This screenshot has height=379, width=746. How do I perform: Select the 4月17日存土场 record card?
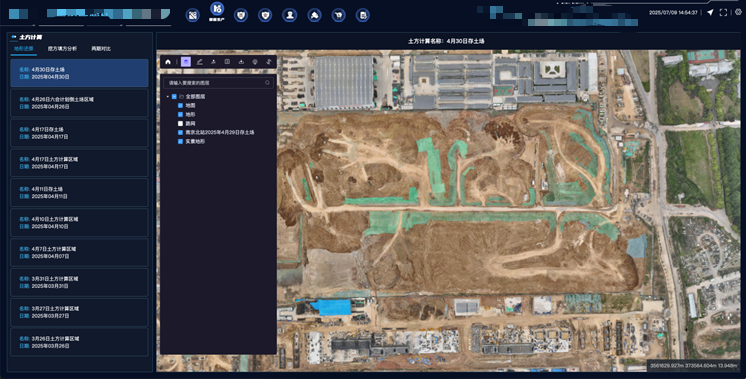(x=79, y=133)
